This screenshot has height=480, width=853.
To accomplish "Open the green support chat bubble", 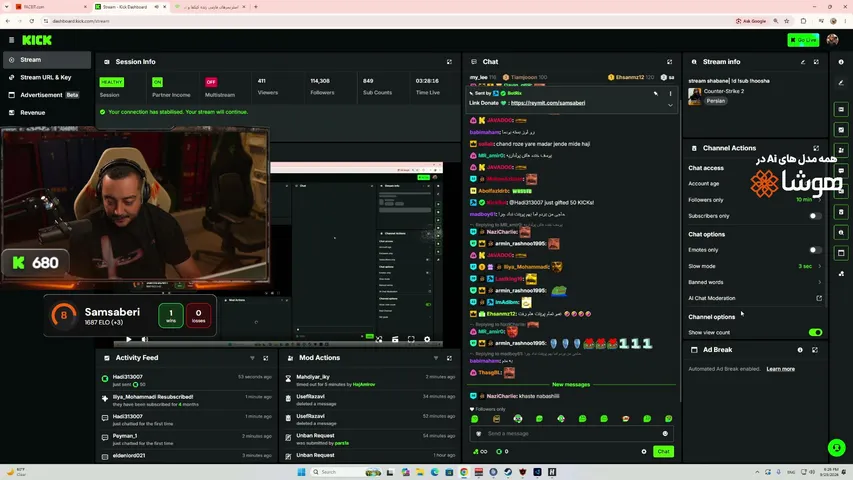I will click(837, 448).
